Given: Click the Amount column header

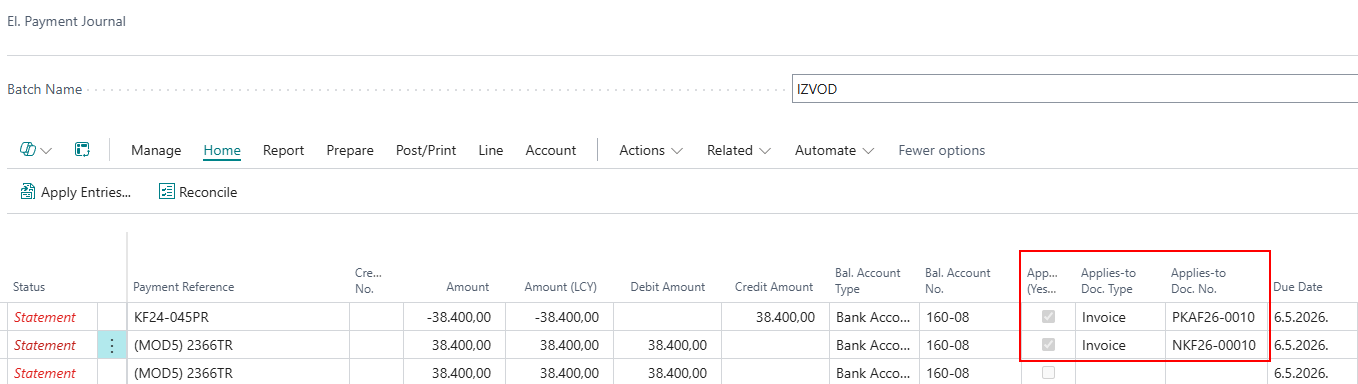Looking at the screenshot, I should tap(468, 287).
